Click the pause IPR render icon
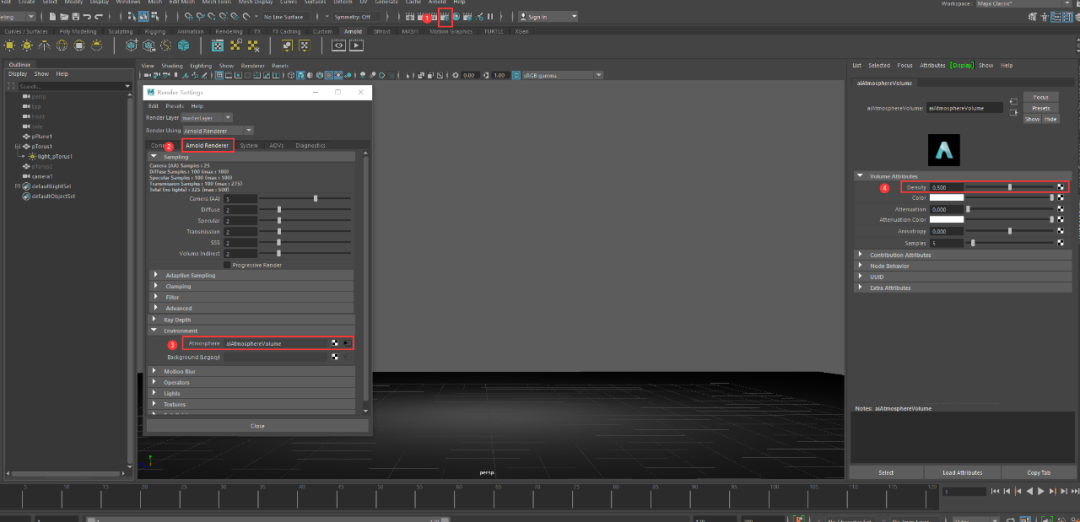This screenshot has width=1080, height=522. (490, 16)
